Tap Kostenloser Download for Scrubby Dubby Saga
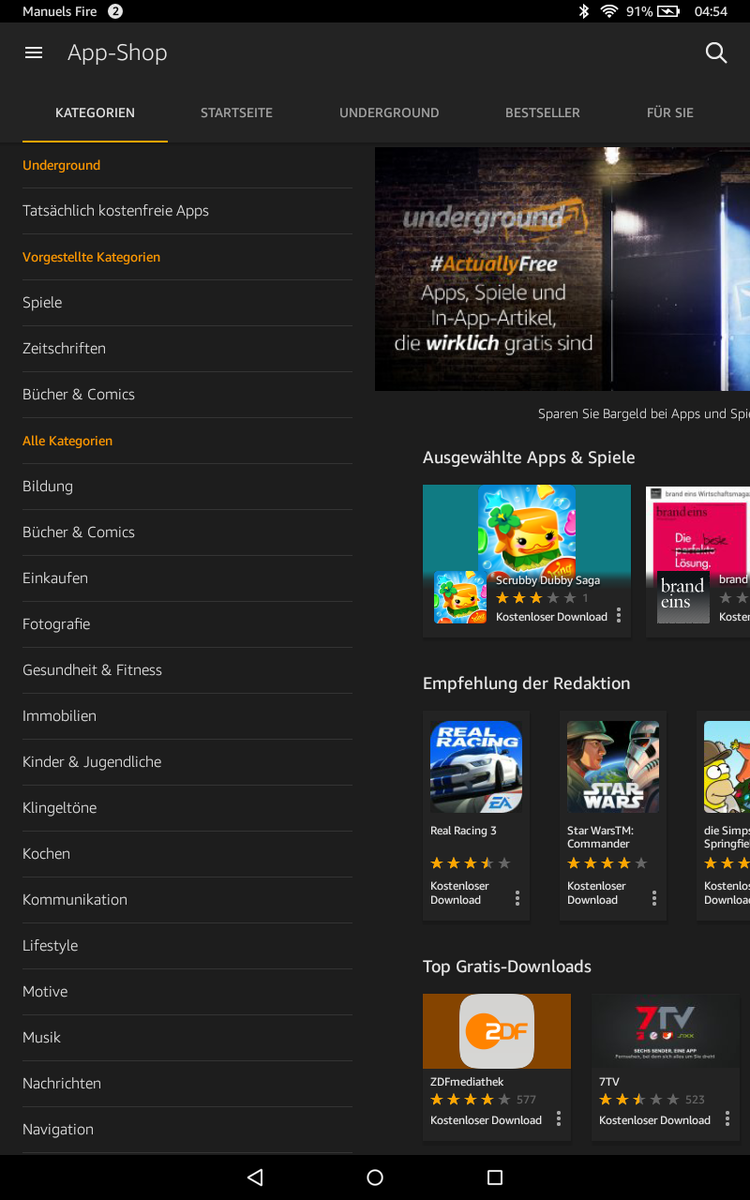The image size is (750, 1200). point(552,617)
